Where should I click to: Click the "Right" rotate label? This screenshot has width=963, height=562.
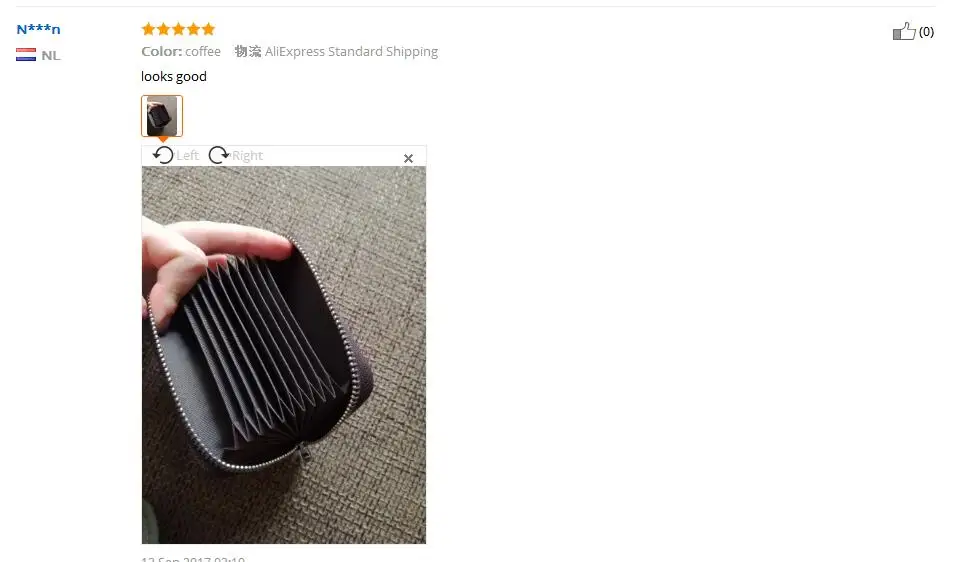coord(248,155)
